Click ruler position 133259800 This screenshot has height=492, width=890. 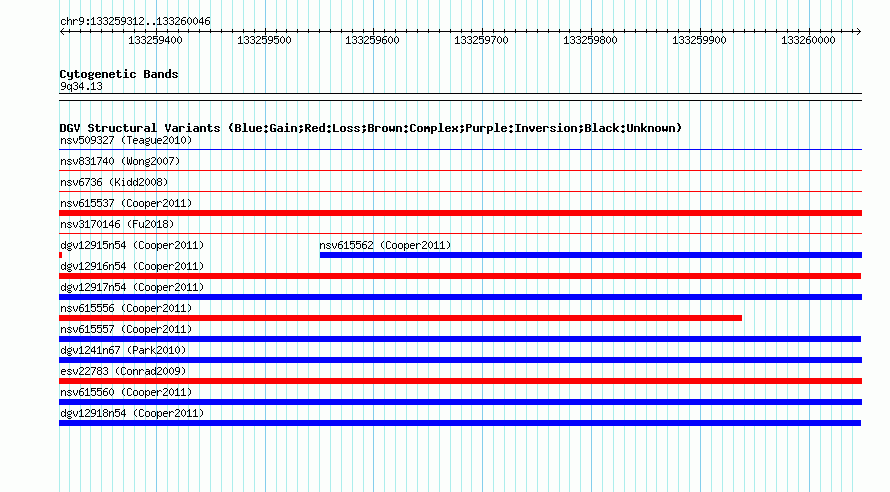coord(590,40)
